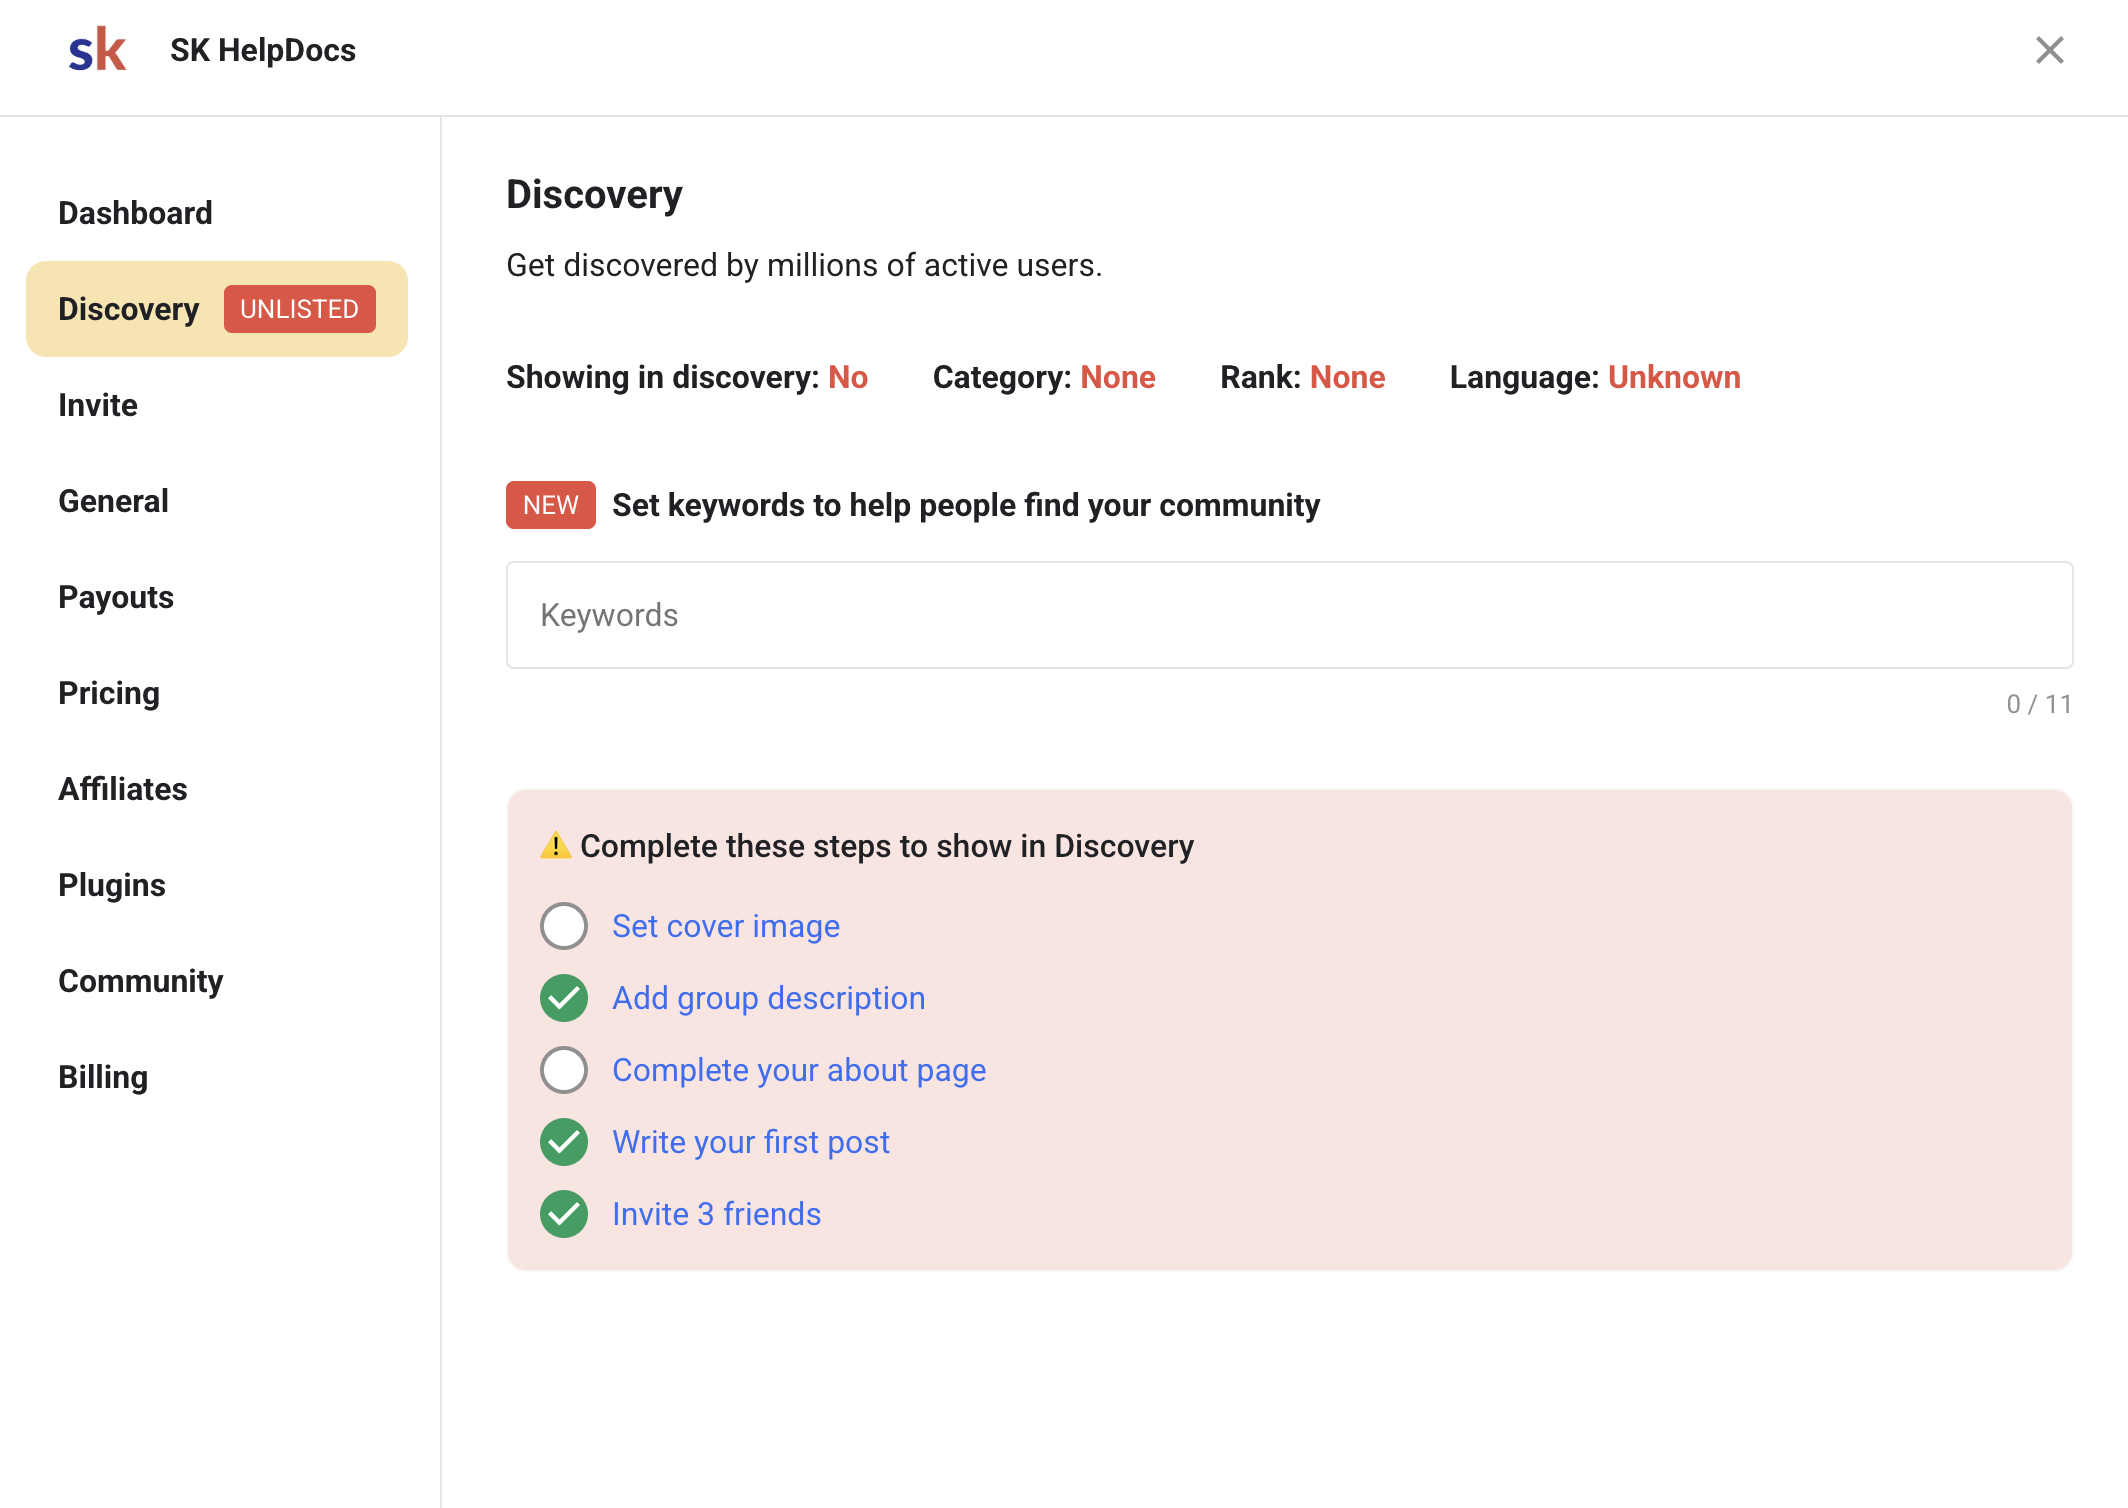Click empty circle beside Complete your about page
2128x1508 pixels.
[x=564, y=1070]
